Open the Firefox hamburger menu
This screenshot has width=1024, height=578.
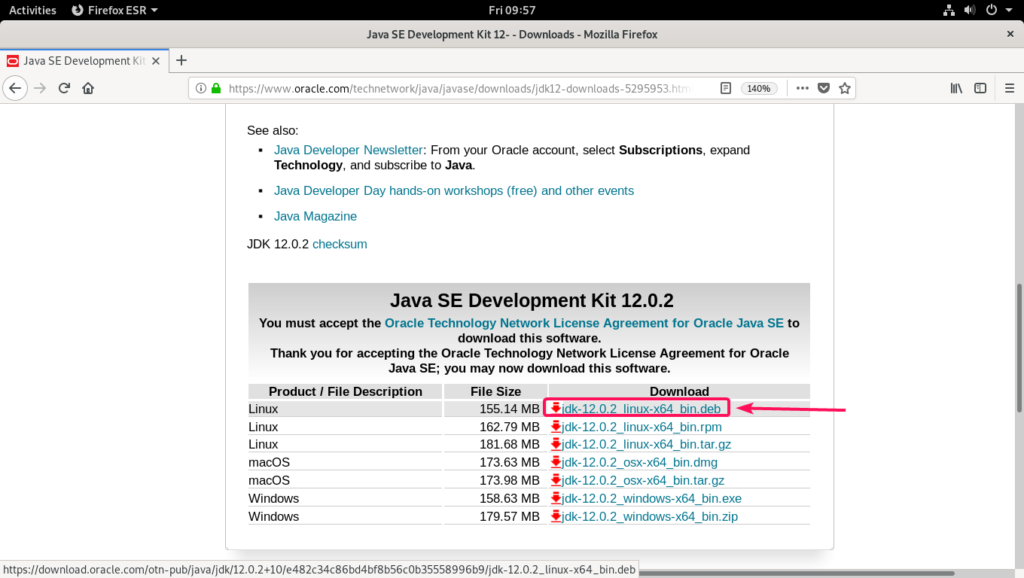[x=1007, y=88]
